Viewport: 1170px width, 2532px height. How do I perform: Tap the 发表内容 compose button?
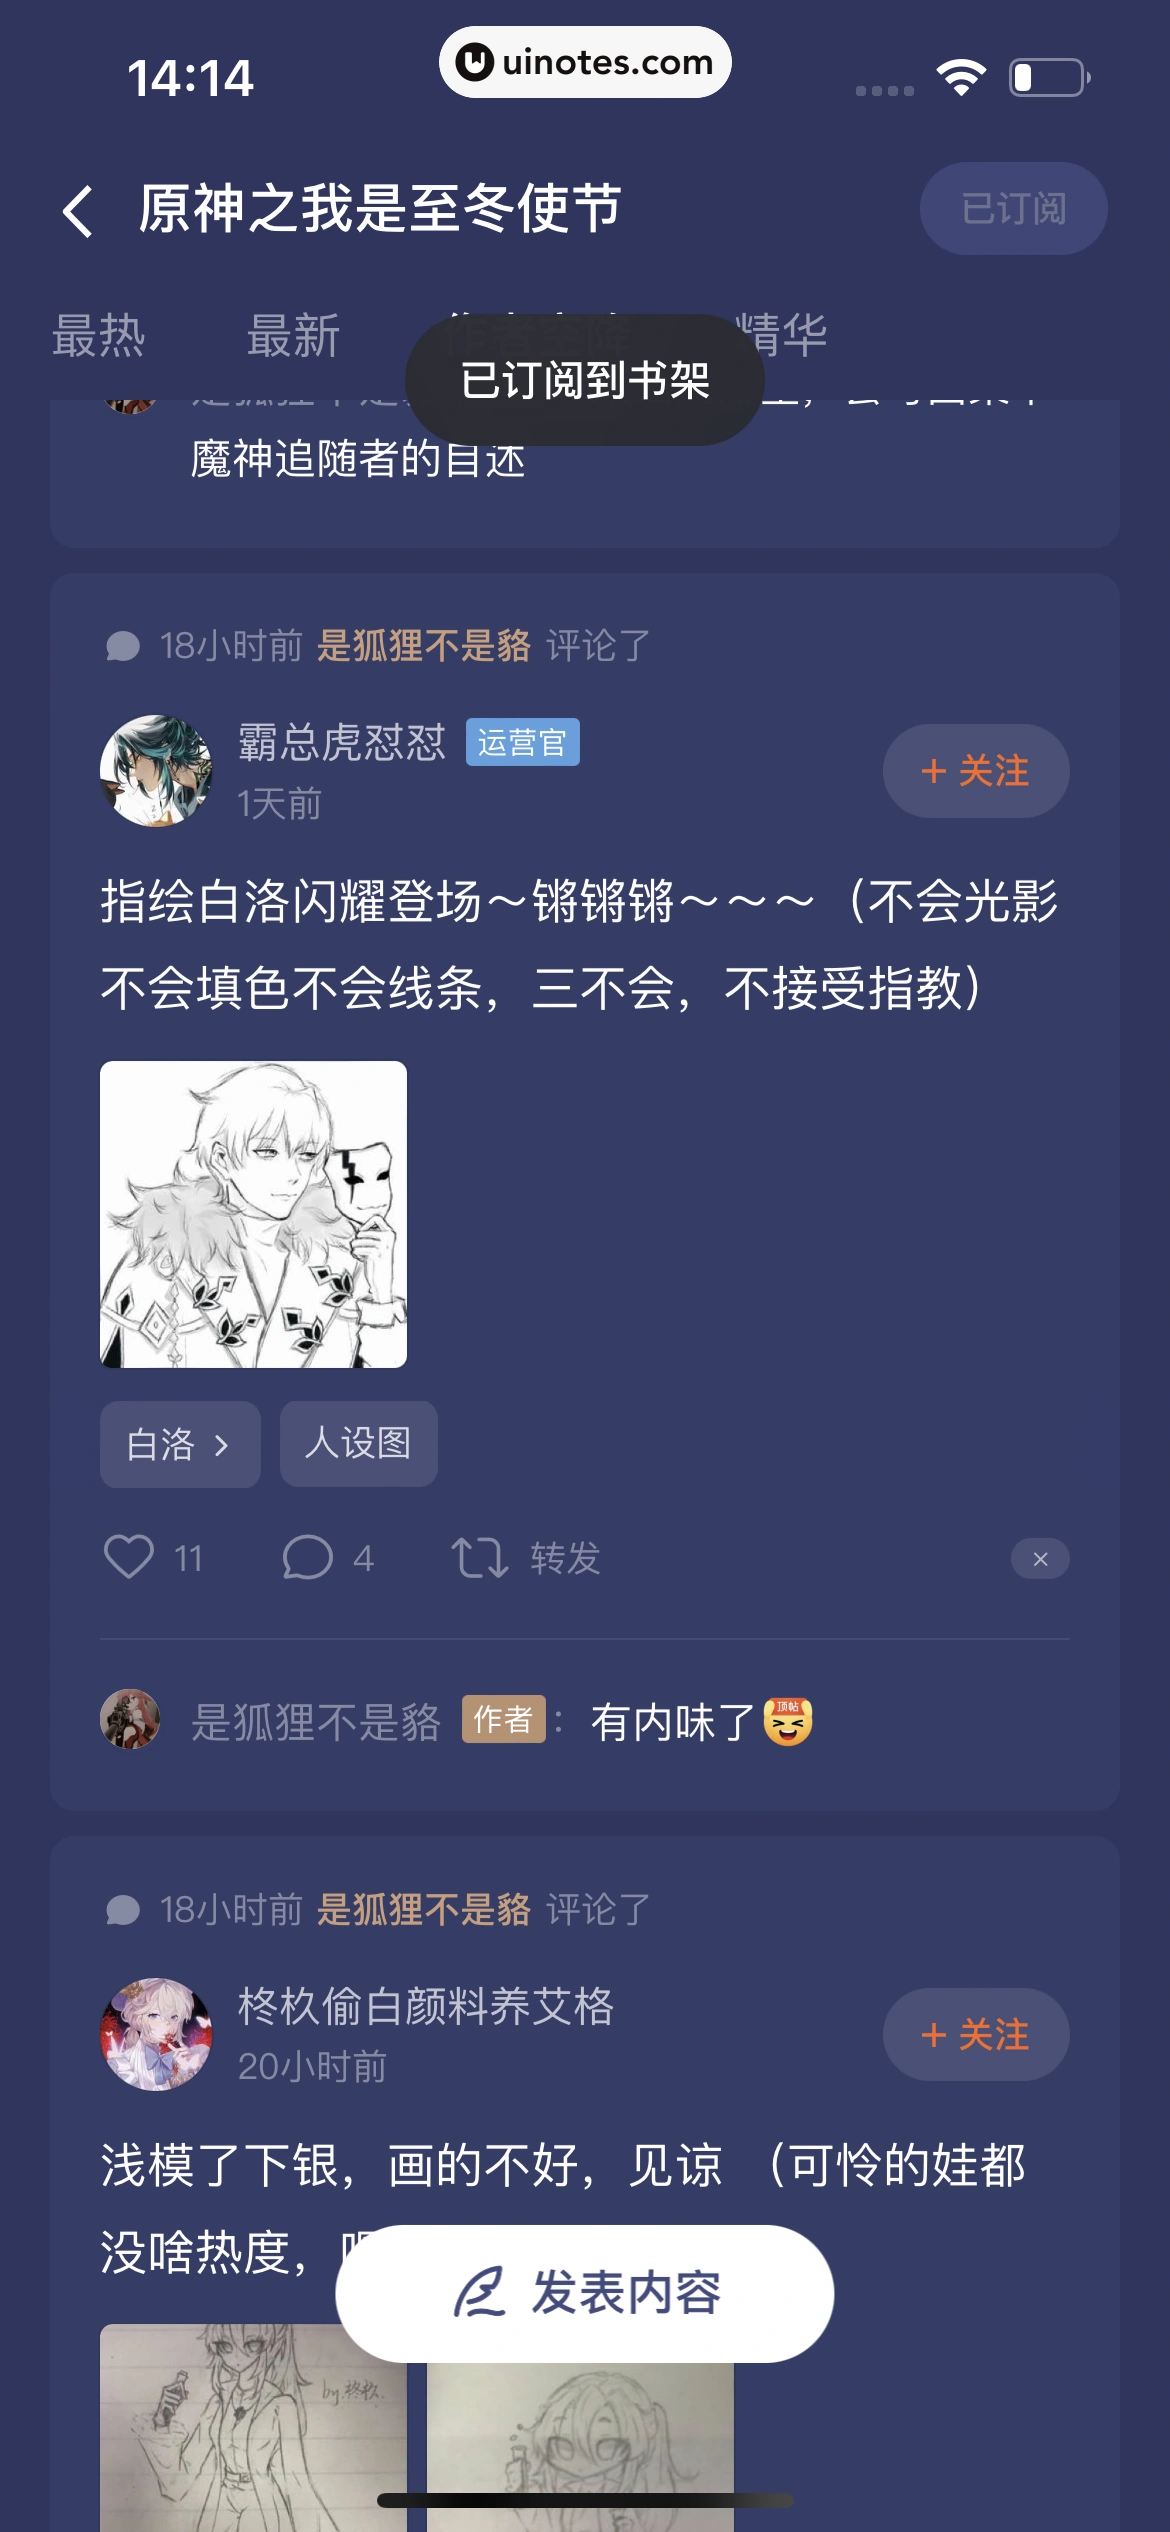point(585,2294)
